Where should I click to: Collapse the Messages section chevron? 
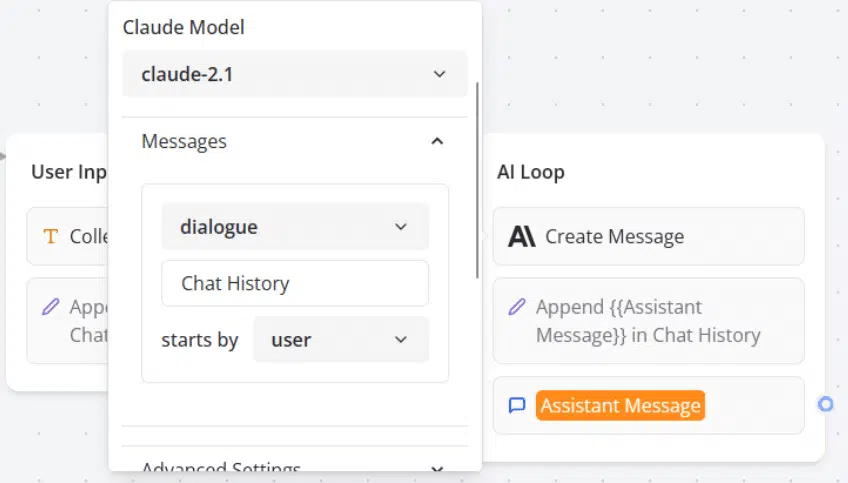click(x=437, y=141)
